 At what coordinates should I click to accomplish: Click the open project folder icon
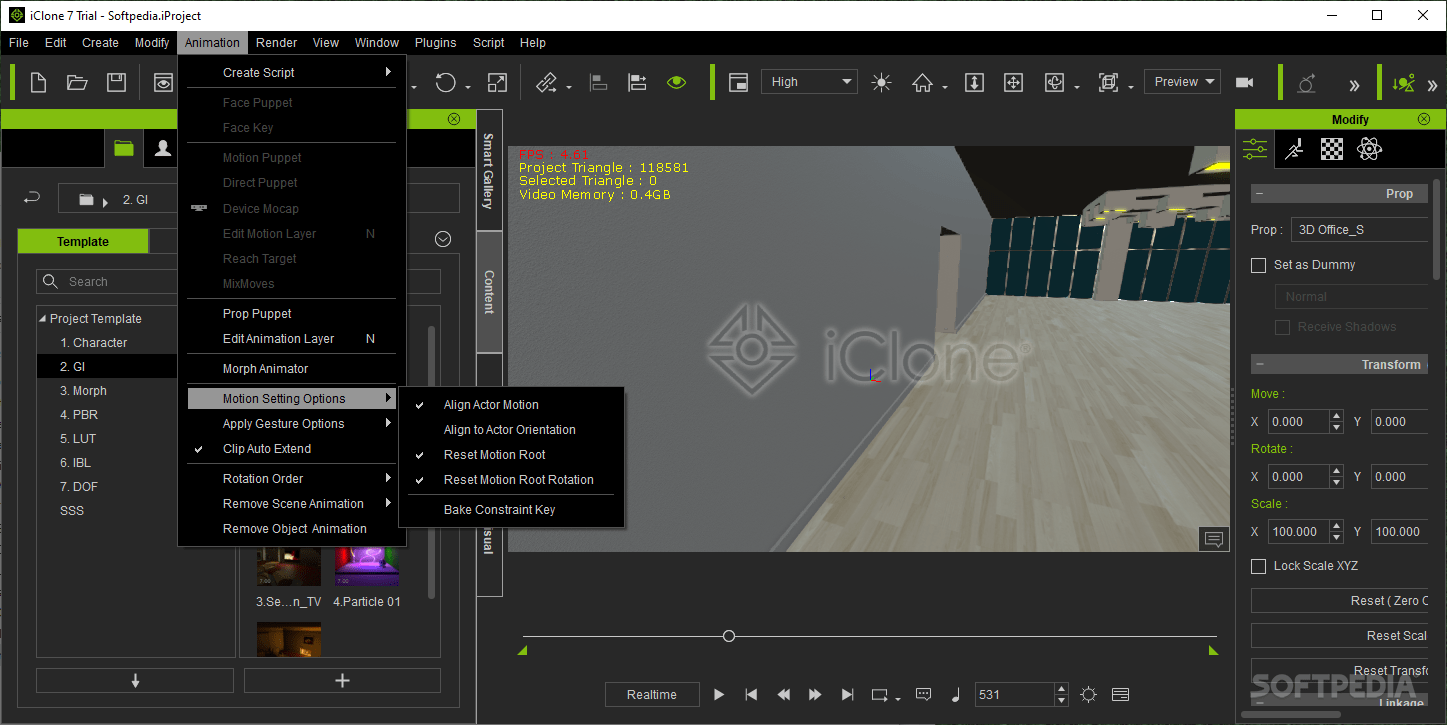pyautogui.click(x=78, y=83)
